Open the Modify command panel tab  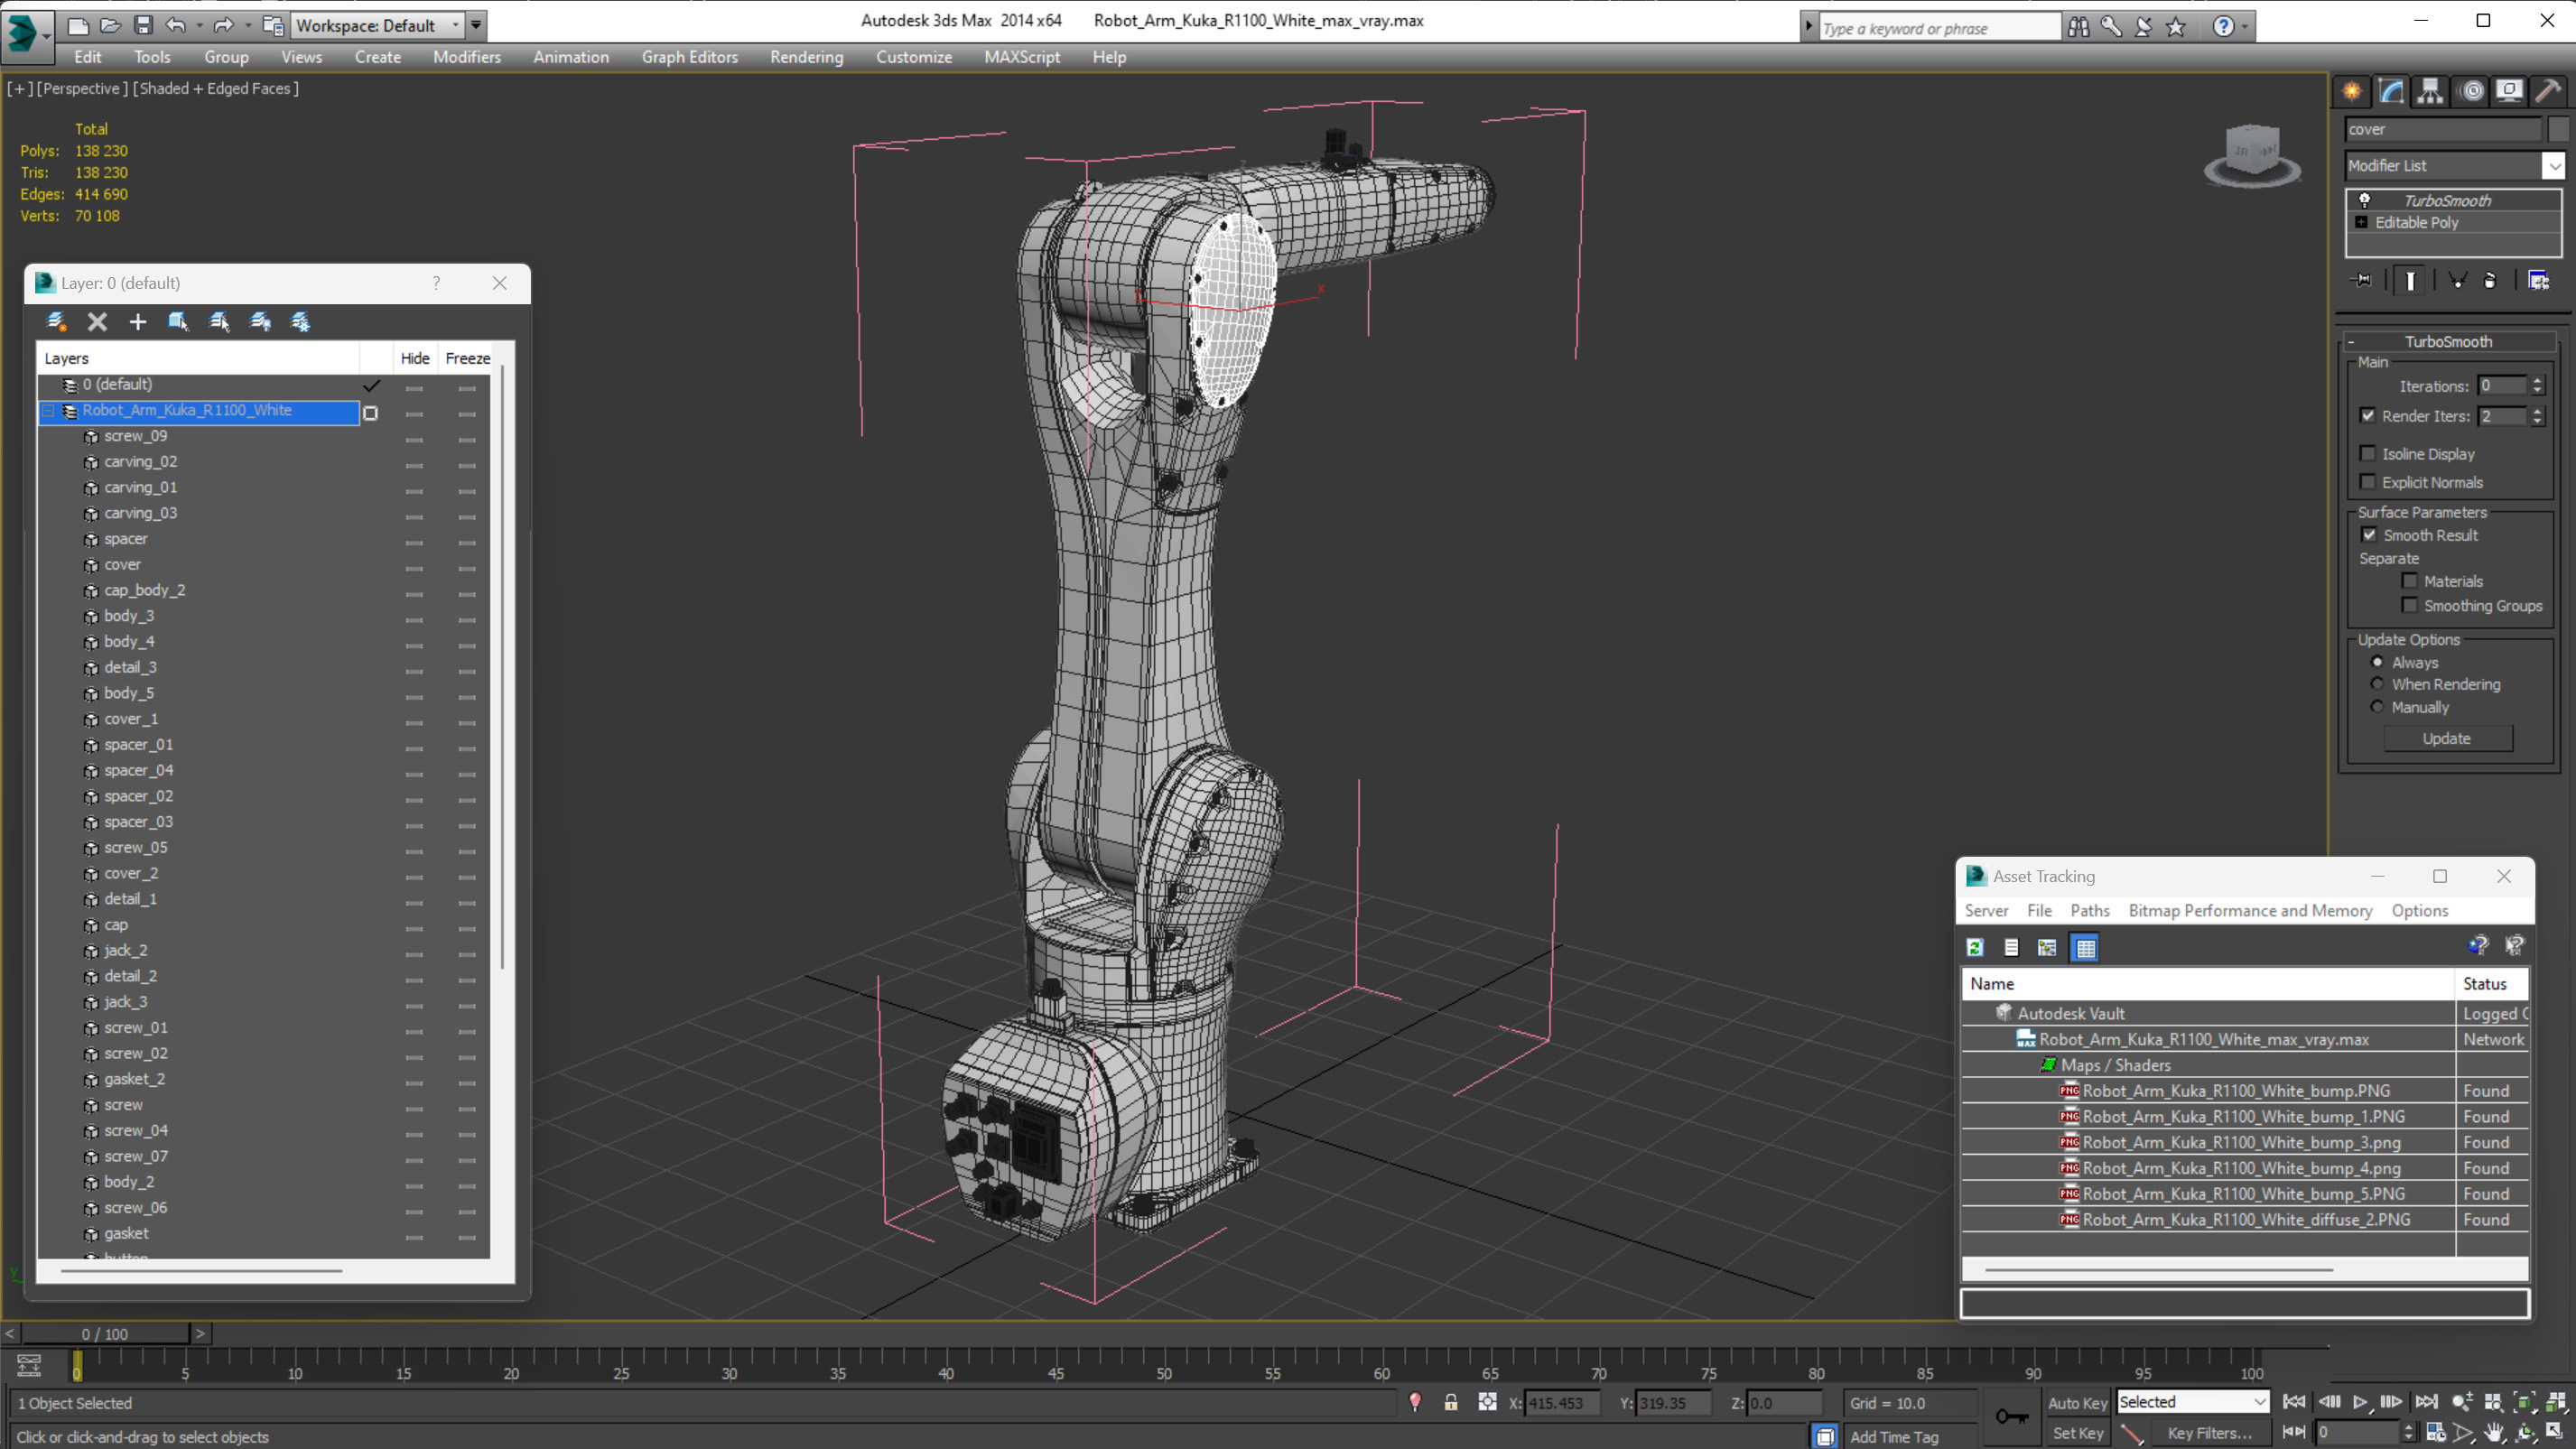[2391, 91]
